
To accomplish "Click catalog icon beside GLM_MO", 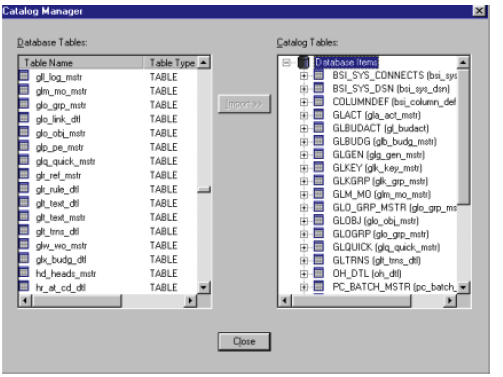I will [x=319, y=194].
